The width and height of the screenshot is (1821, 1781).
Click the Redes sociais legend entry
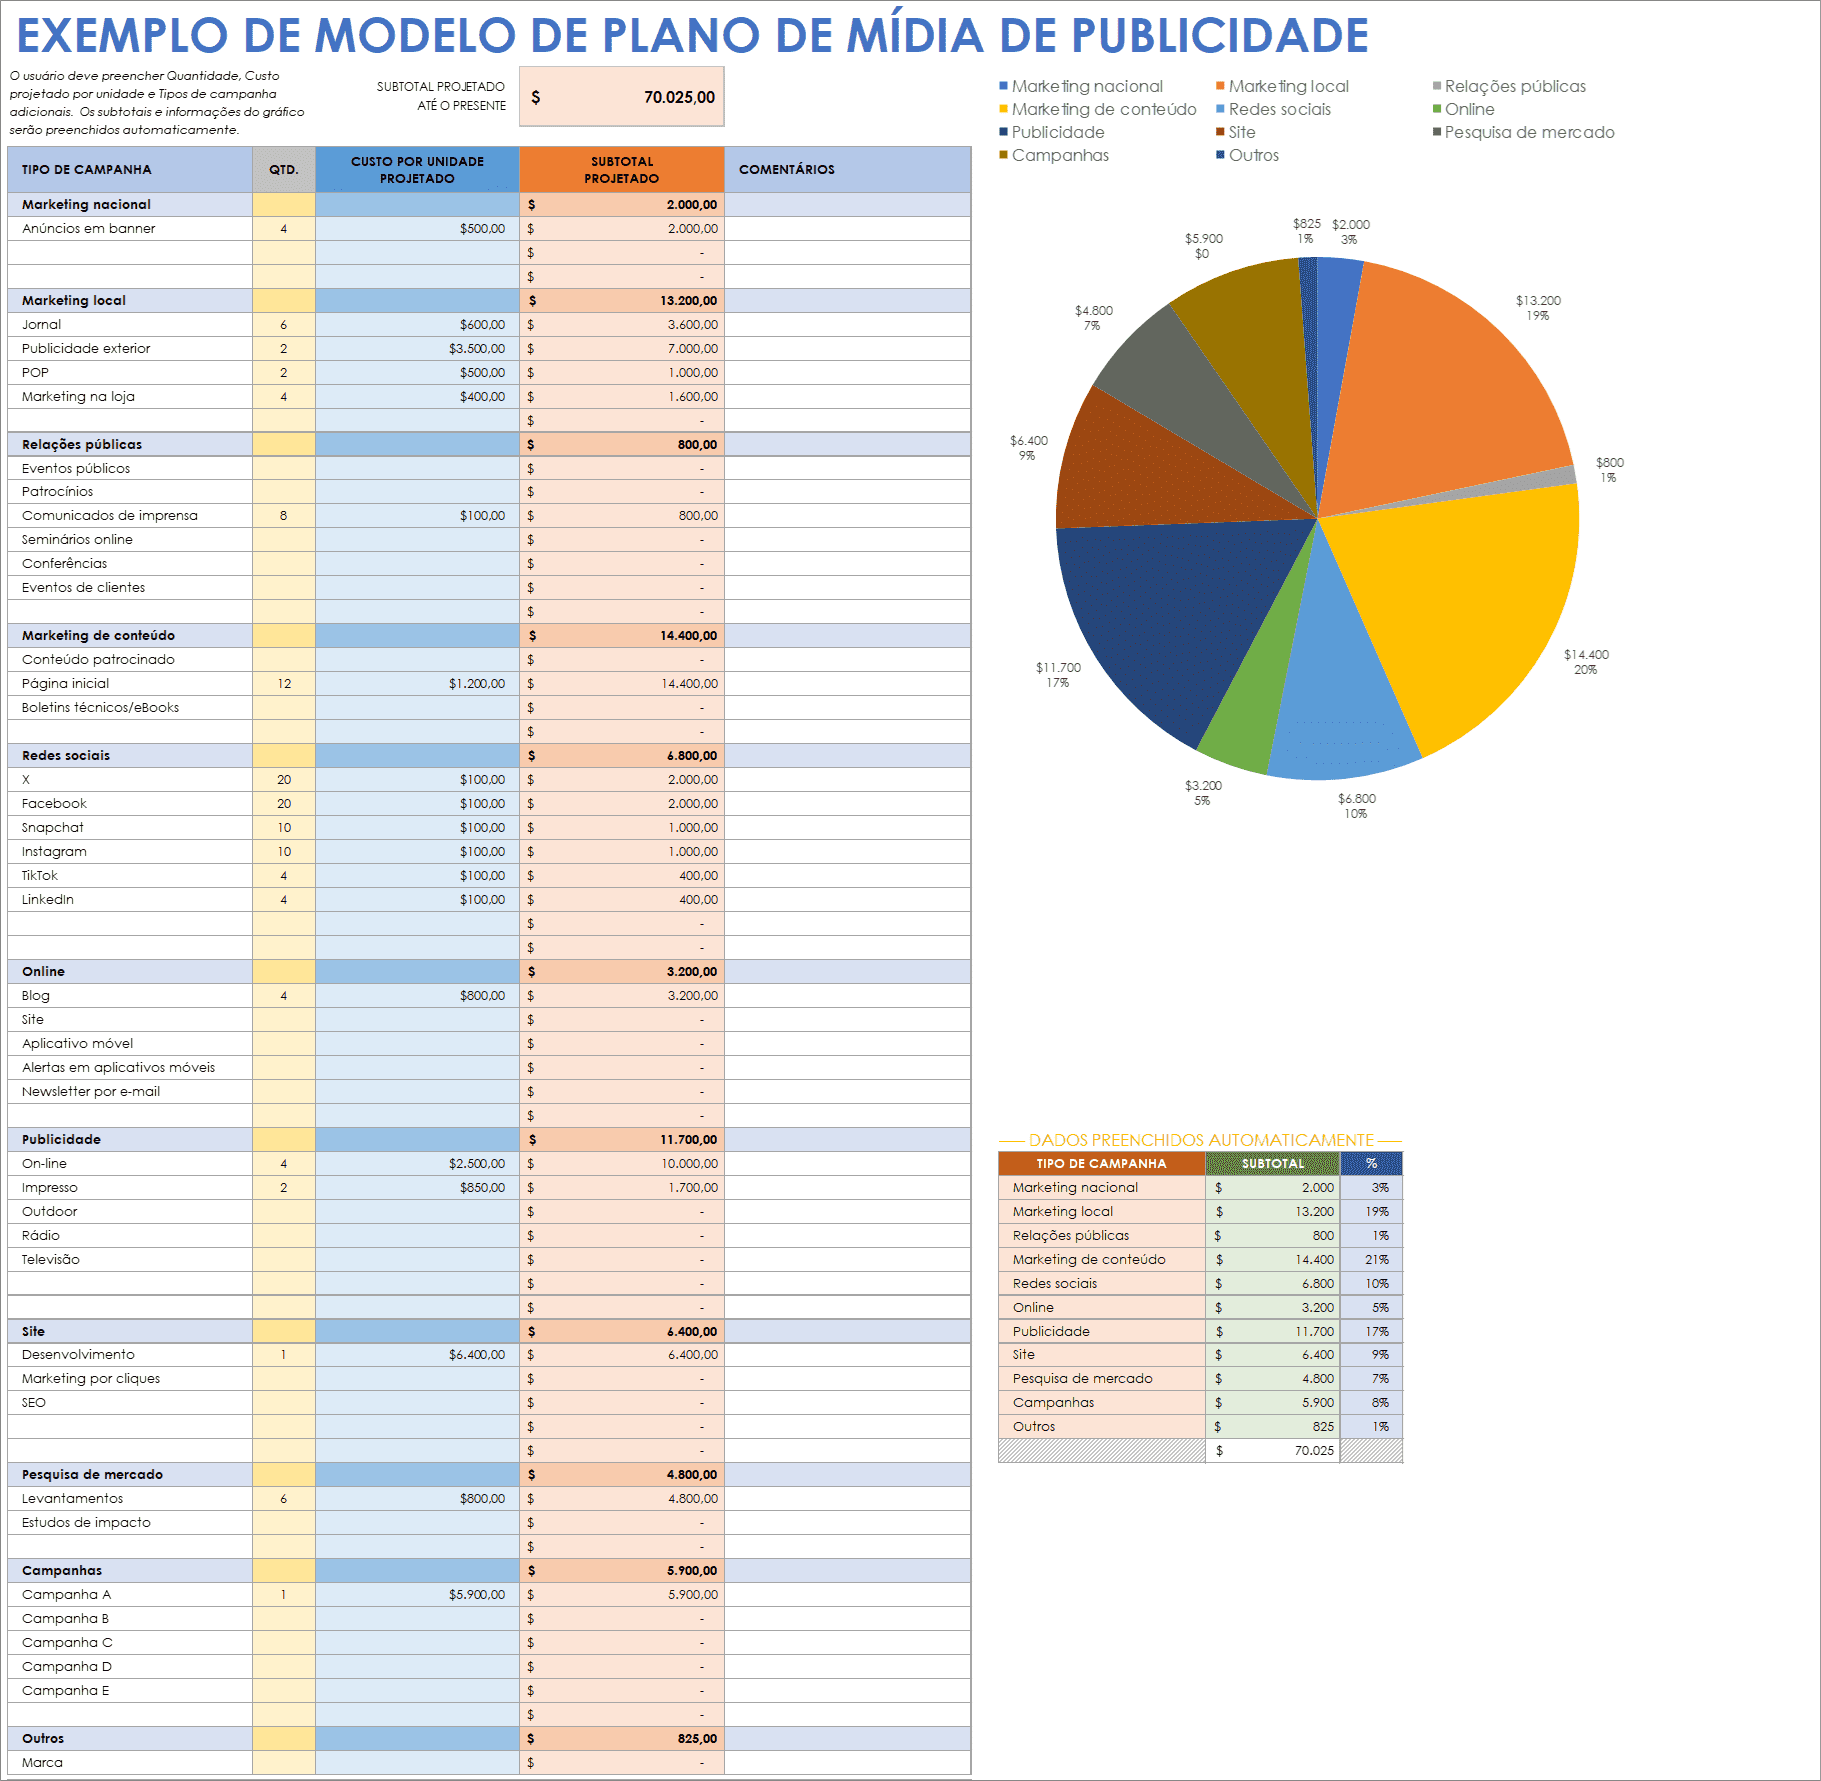pos(1273,109)
